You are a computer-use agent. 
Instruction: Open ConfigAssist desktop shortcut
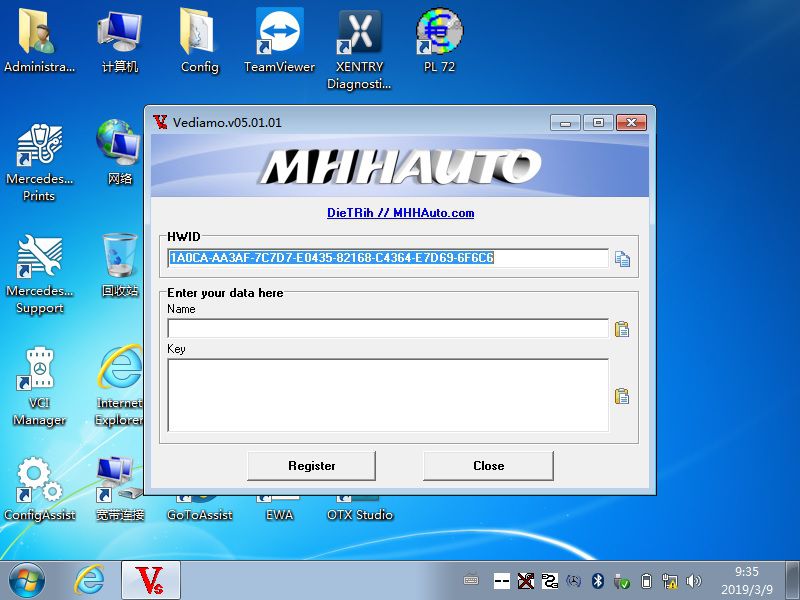point(39,489)
